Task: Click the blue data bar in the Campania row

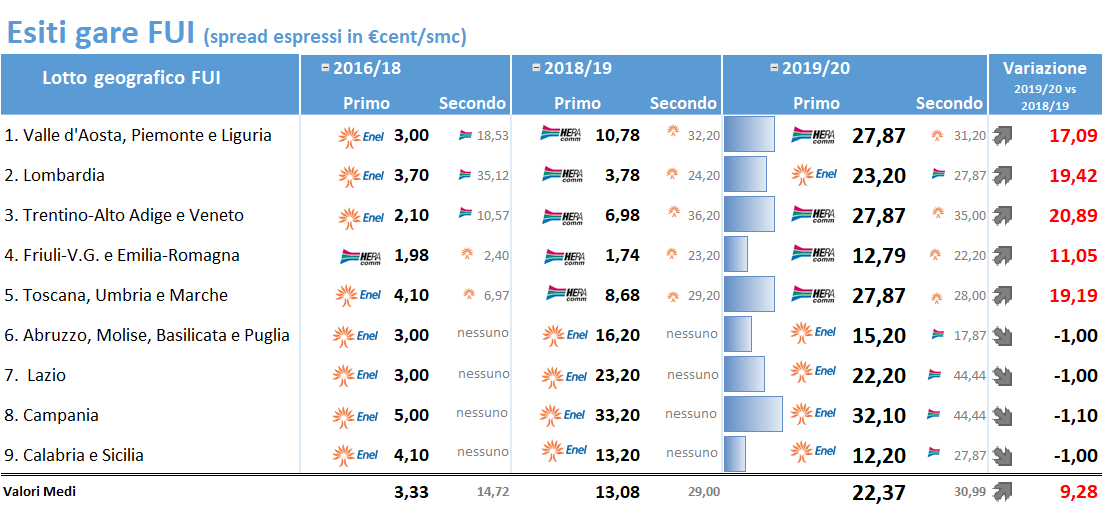Action: (753, 415)
